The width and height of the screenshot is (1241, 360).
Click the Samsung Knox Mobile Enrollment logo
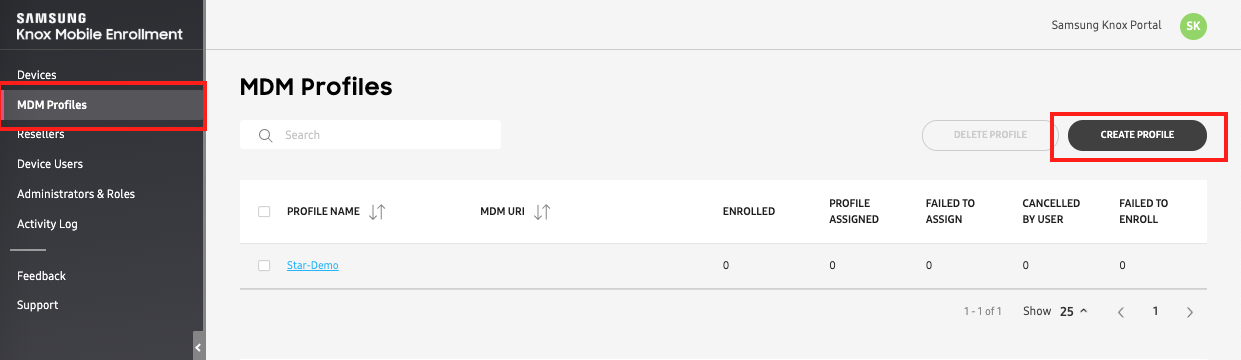pos(100,27)
